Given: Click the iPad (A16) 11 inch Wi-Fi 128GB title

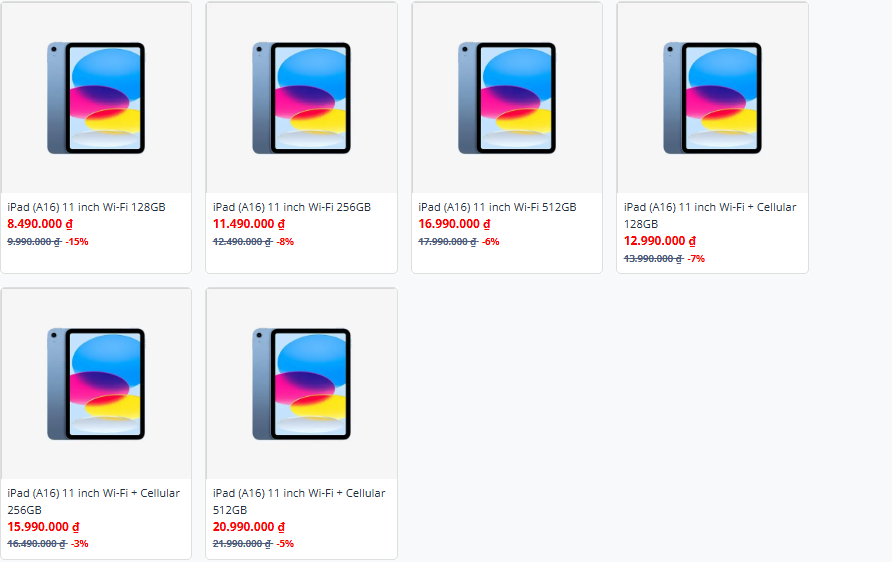Looking at the screenshot, I should 86,207.
